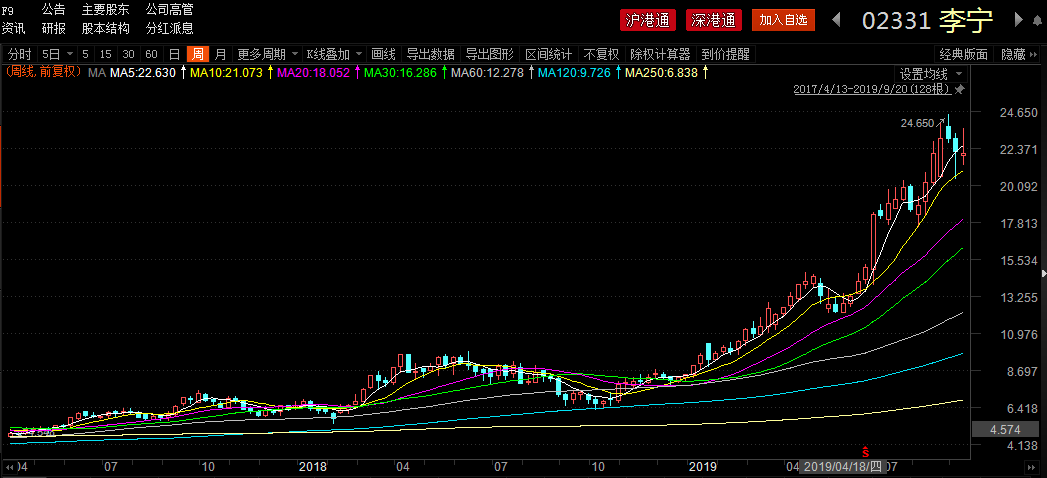This screenshot has width=1047, height=478.
Task: Click the MA60:12.278 label
Action: (487, 73)
